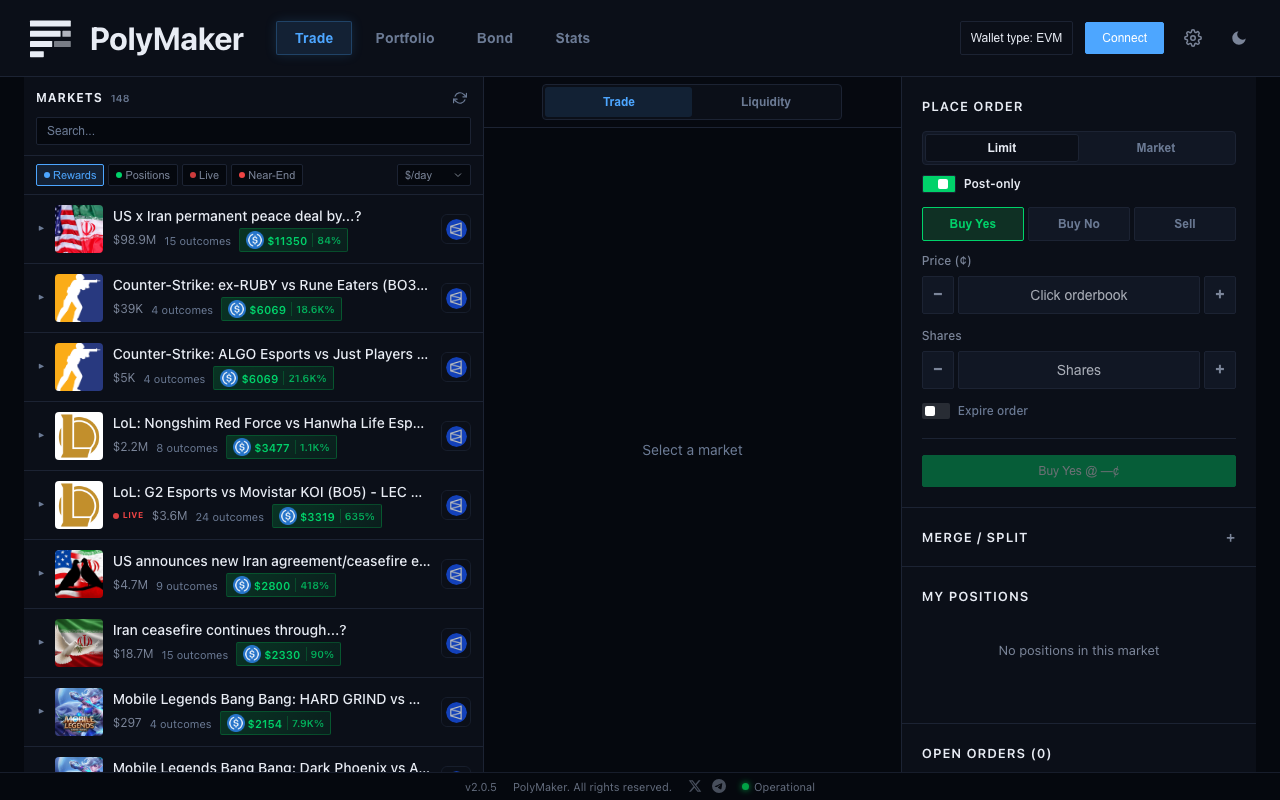Expand G2 Esports vs Movistar KOI row

pos(41,504)
